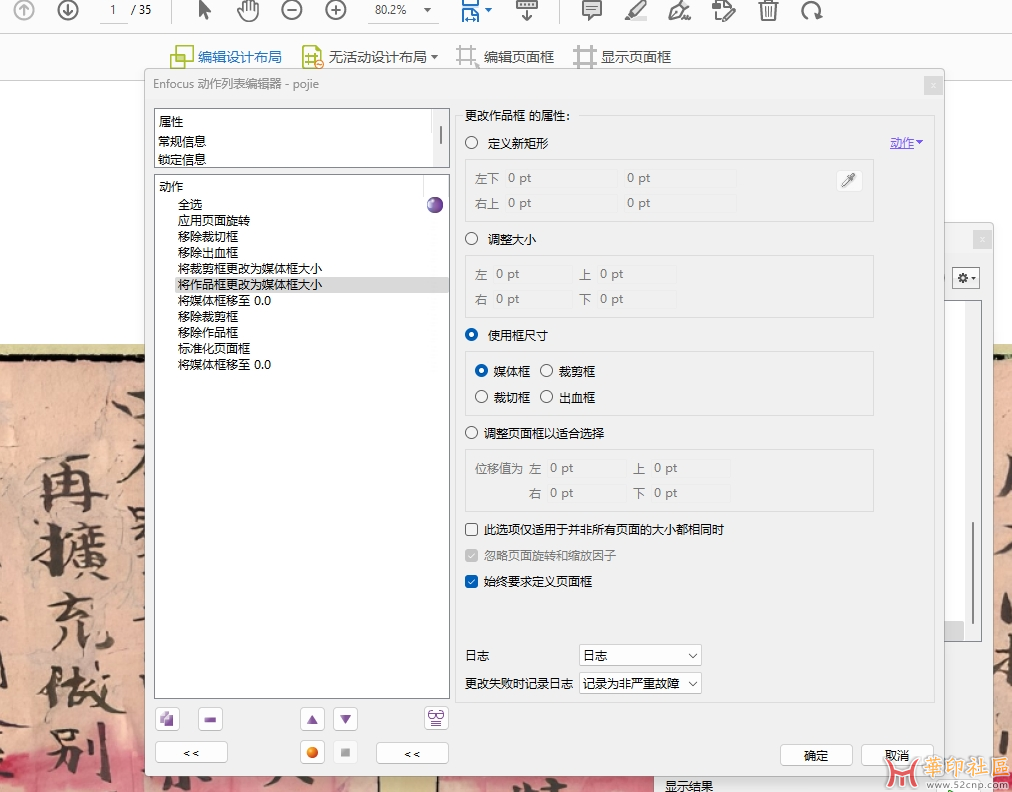Select the hand pan tool
This screenshot has width=1012, height=792.
pos(248,10)
